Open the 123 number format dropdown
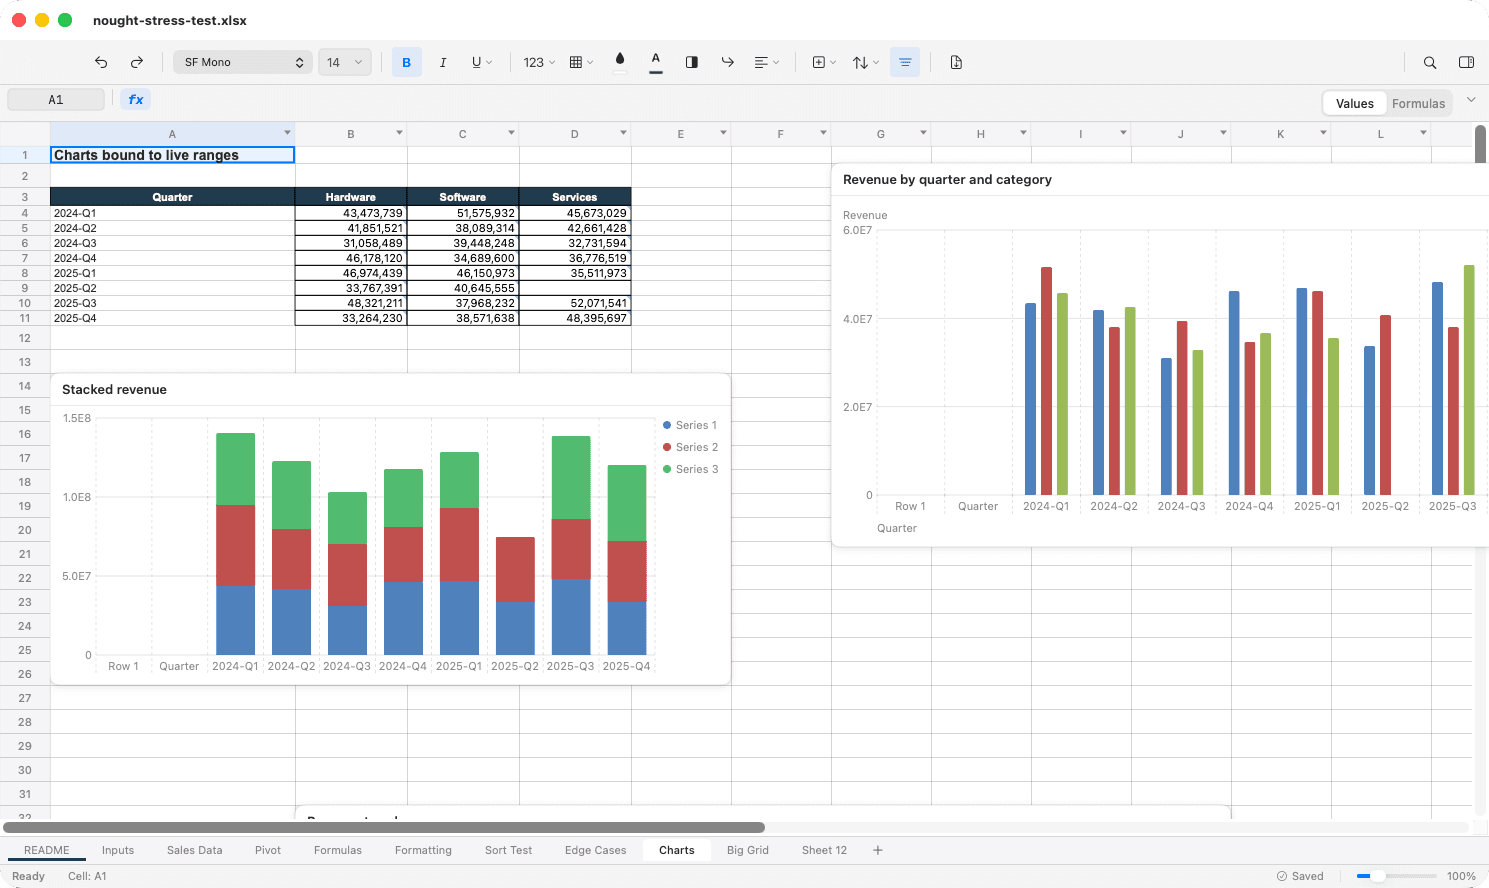The image size is (1489, 888). coord(539,62)
